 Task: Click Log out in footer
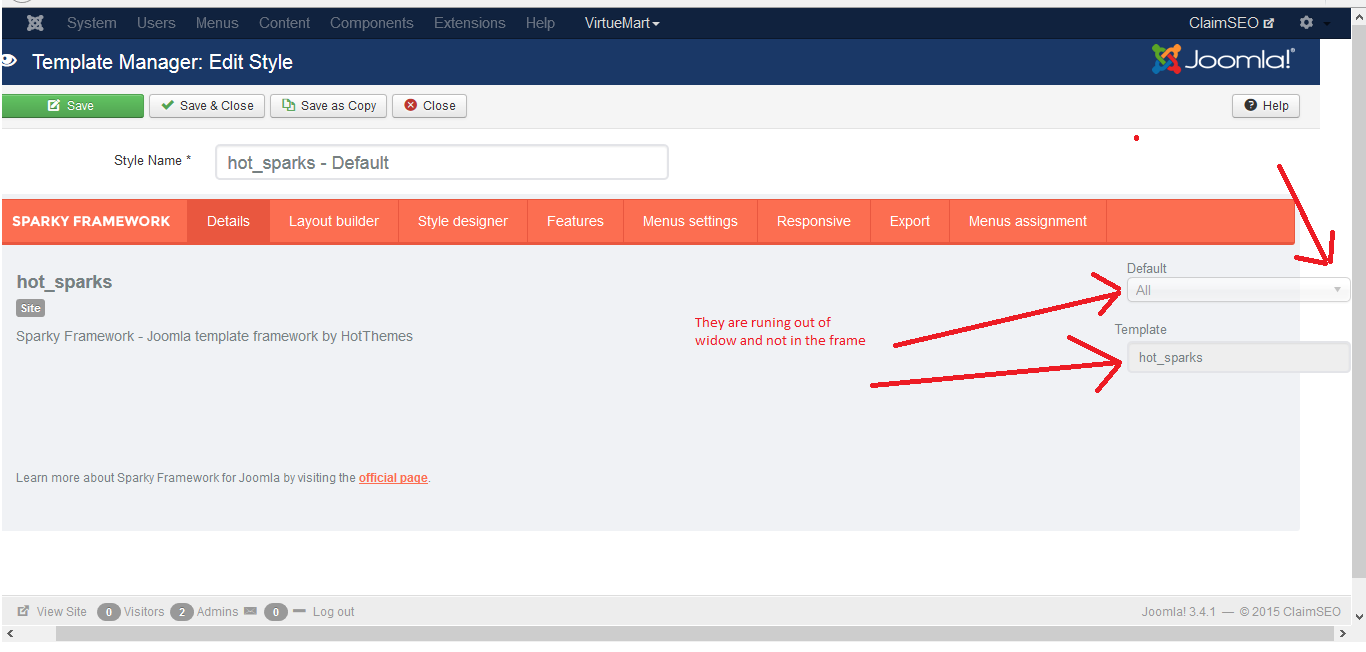tap(333, 611)
